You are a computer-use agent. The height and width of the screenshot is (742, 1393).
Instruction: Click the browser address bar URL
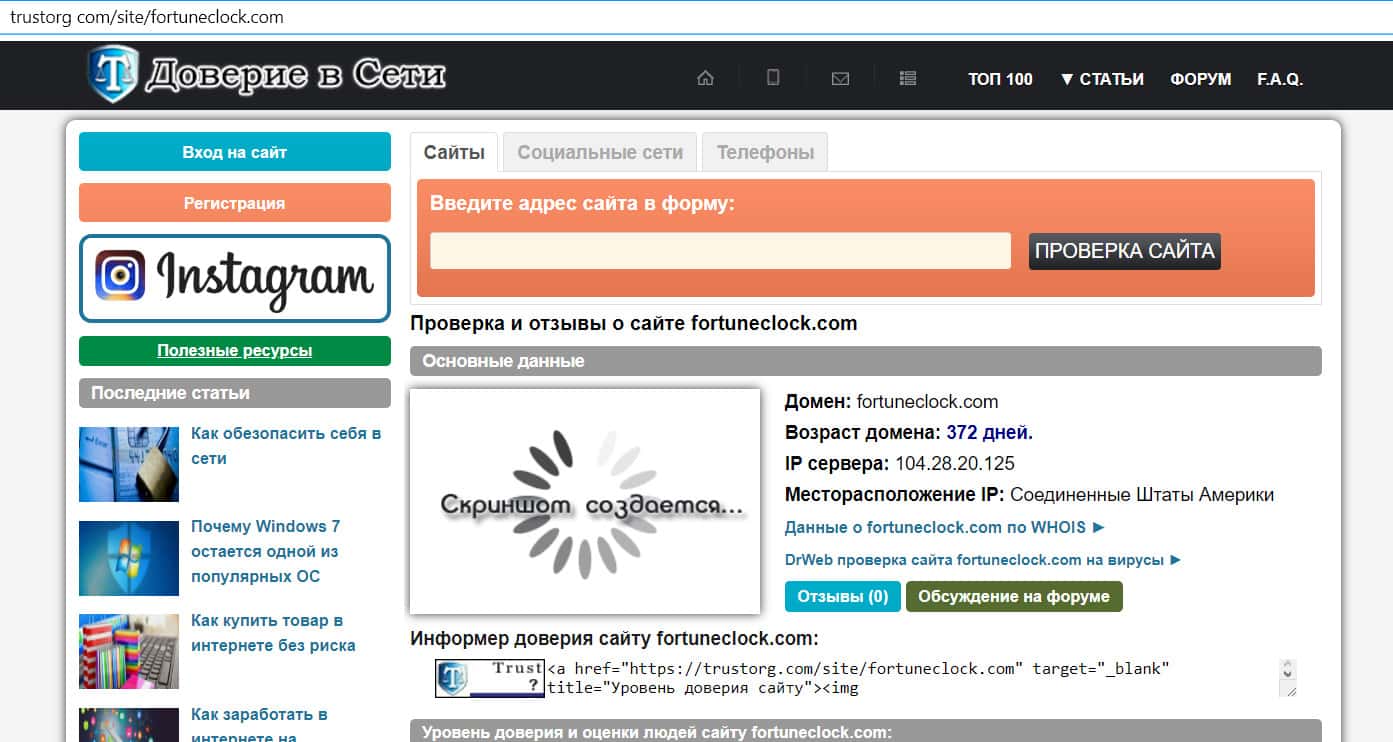tap(147, 17)
